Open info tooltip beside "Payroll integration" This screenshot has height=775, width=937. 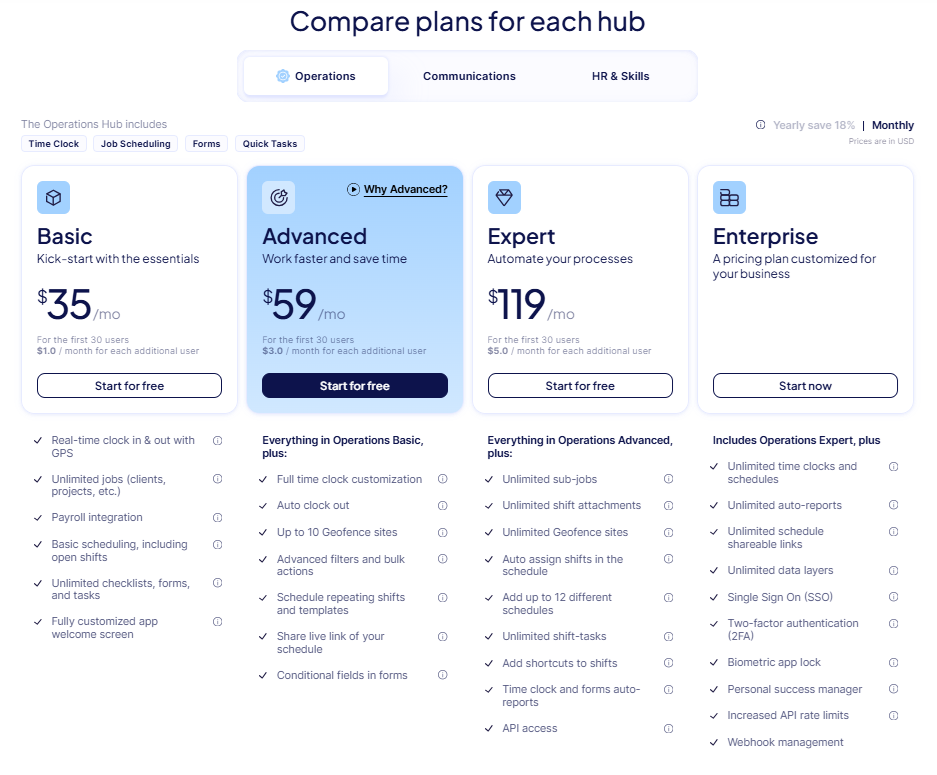(217, 517)
